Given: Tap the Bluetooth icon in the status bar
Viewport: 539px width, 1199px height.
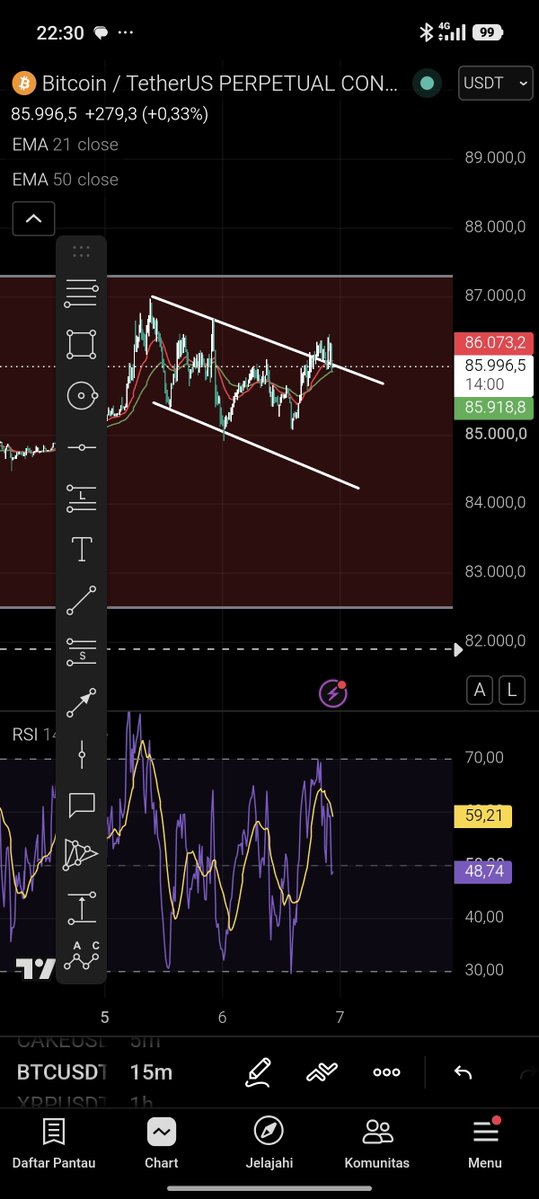Looking at the screenshot, I should coord(427,32).
